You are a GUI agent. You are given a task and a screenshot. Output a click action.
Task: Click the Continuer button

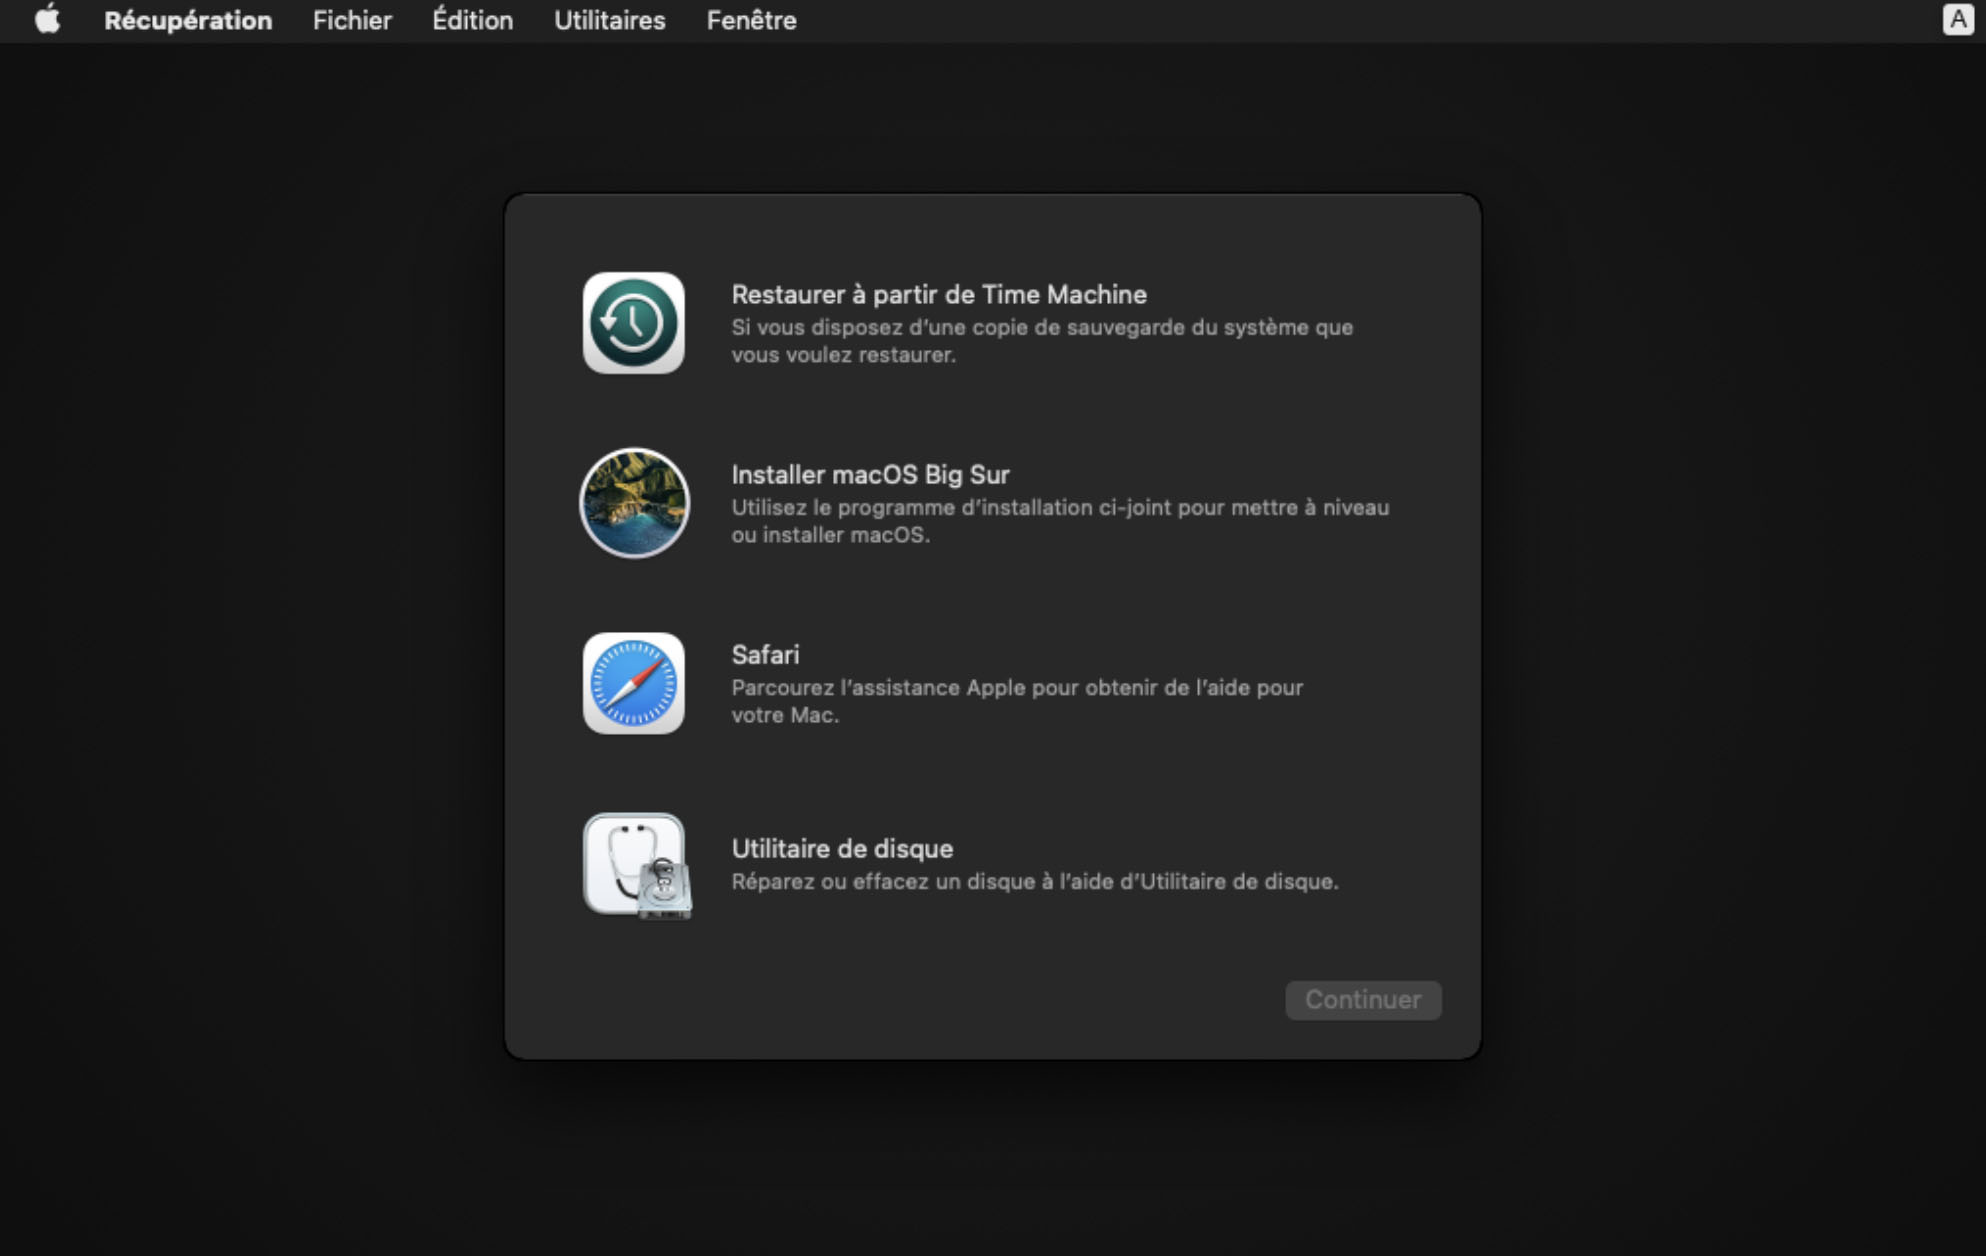1363,1000
